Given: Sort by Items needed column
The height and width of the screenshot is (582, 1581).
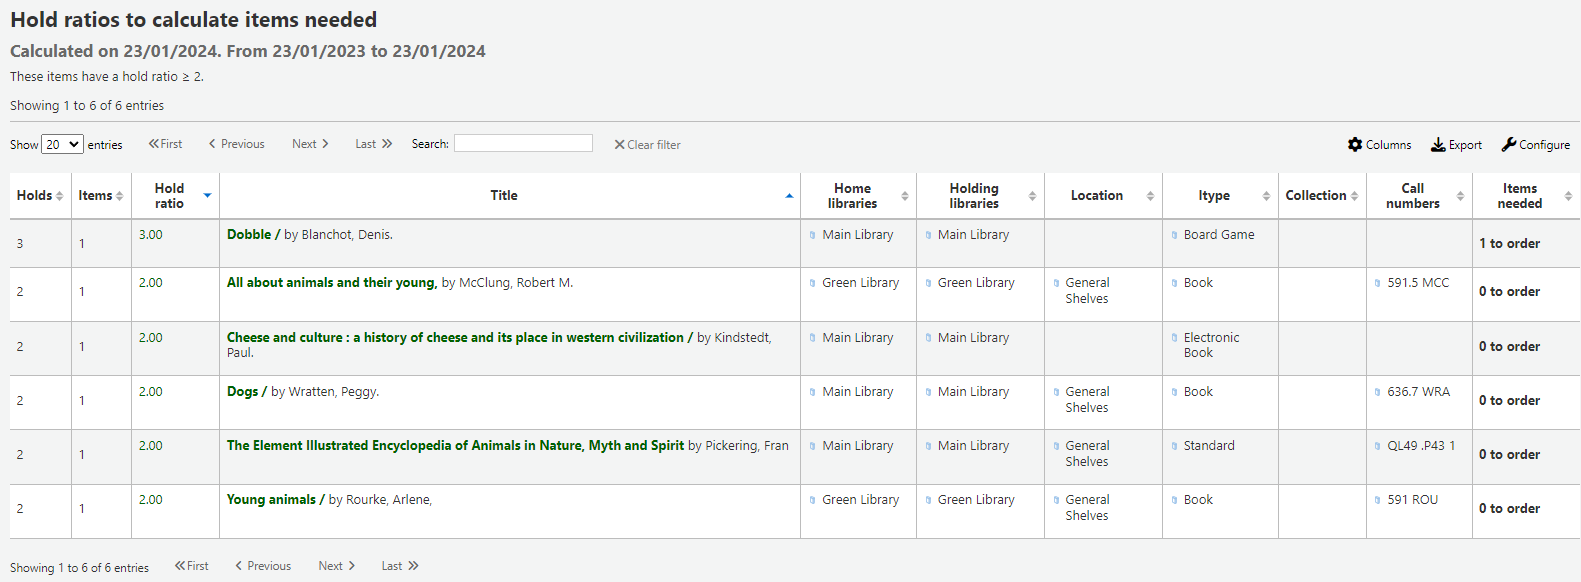Looking at the screenshot, I should click(x=1519, y=196).
